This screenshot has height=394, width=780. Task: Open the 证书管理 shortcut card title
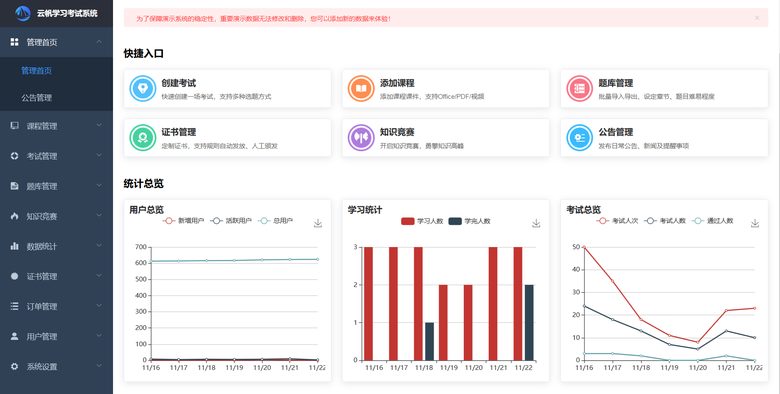click(179, 132)
